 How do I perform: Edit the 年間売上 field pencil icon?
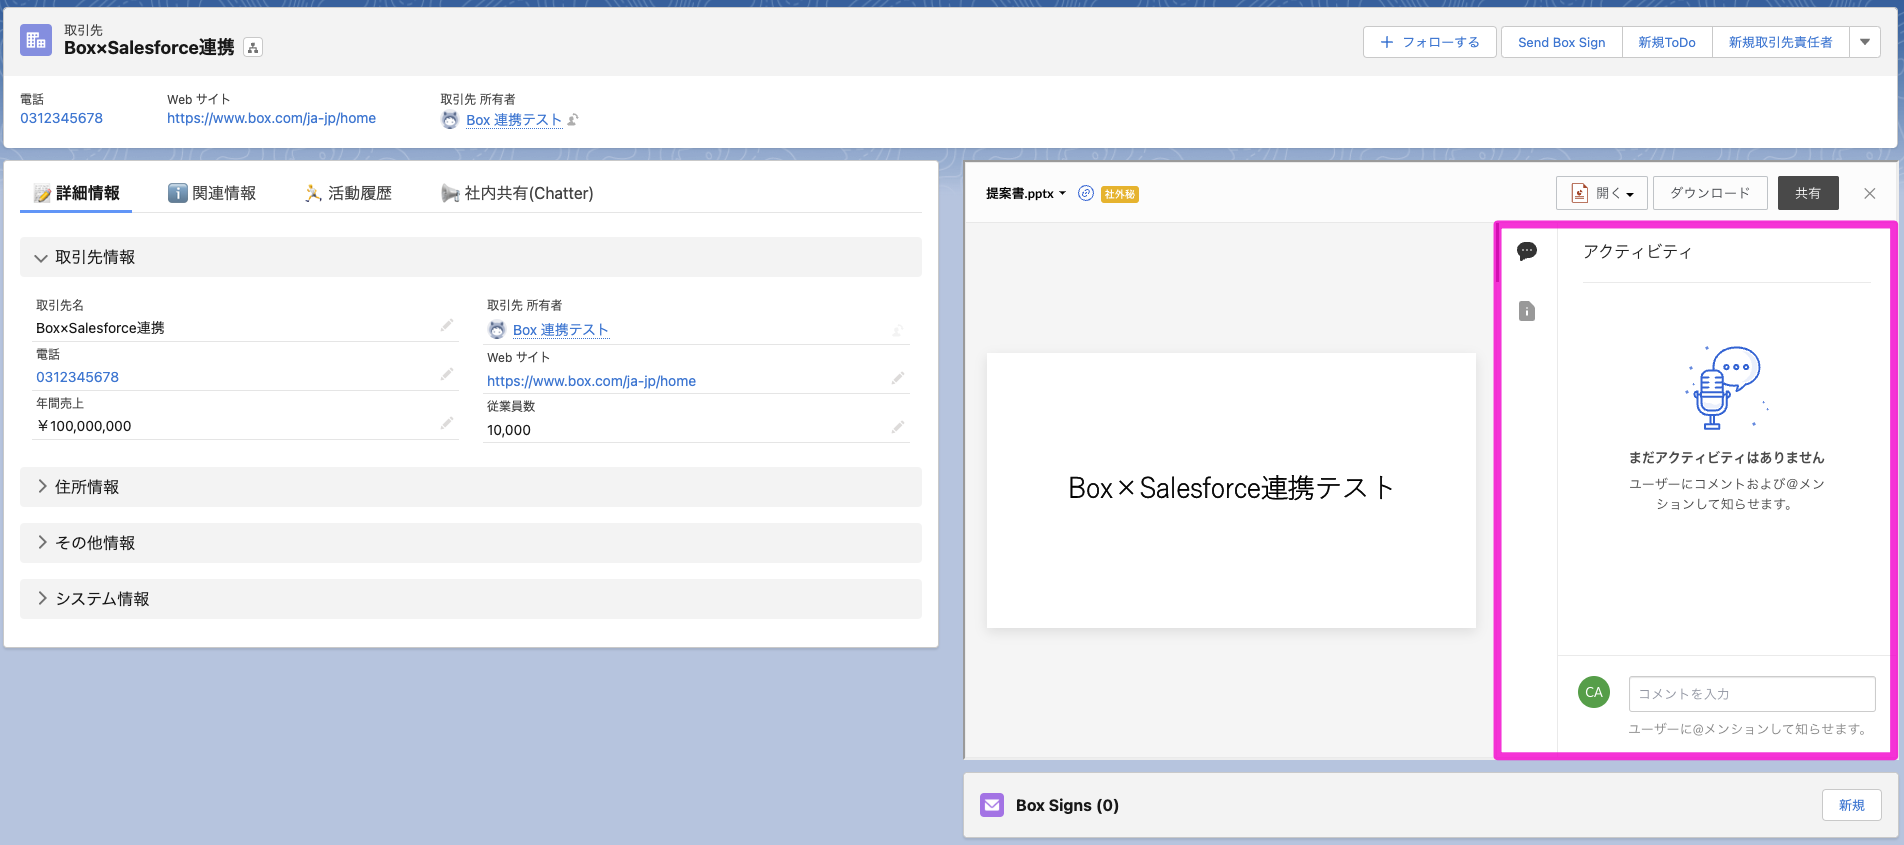coord(447,423)
